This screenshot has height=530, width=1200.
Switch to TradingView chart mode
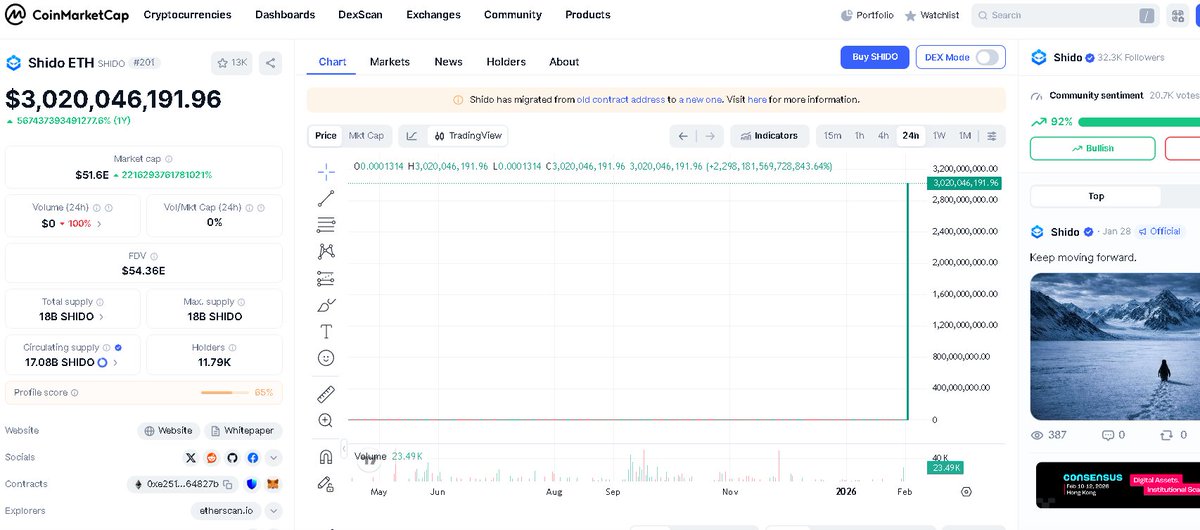tap(468, 136)
